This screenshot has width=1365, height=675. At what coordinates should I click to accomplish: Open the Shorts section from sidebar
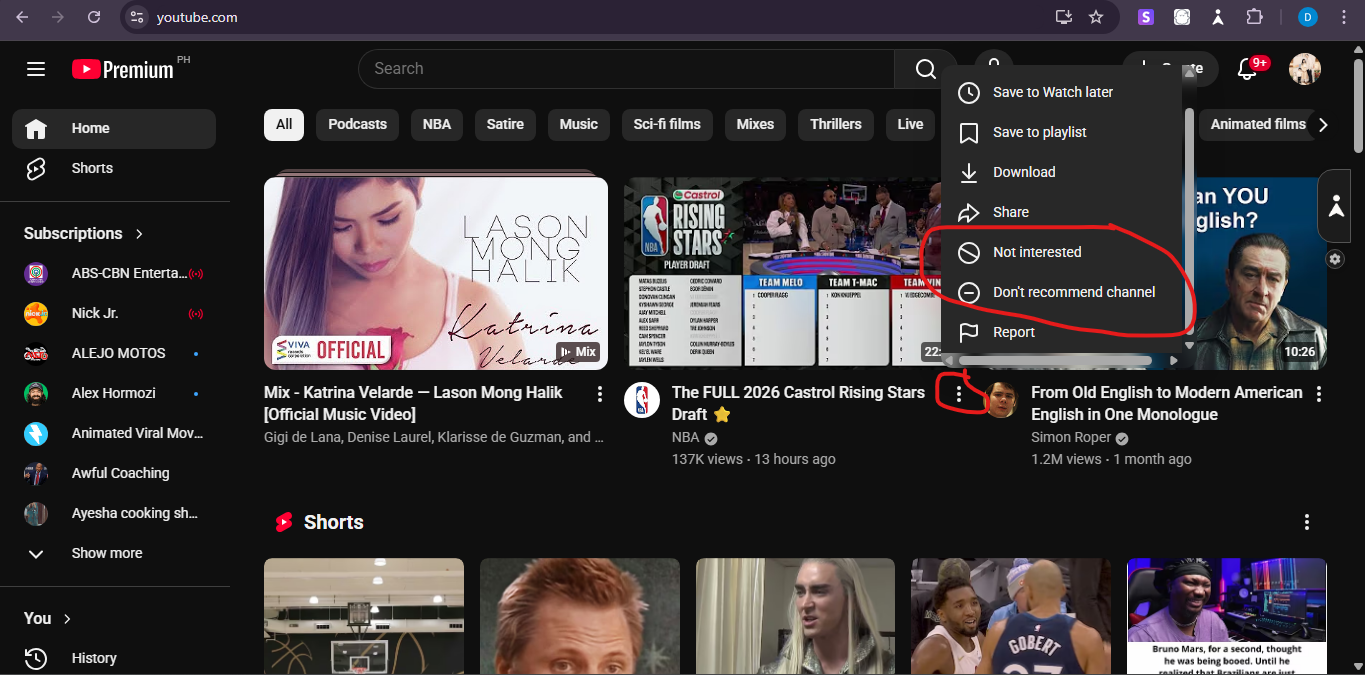click(x=36, y=168)
